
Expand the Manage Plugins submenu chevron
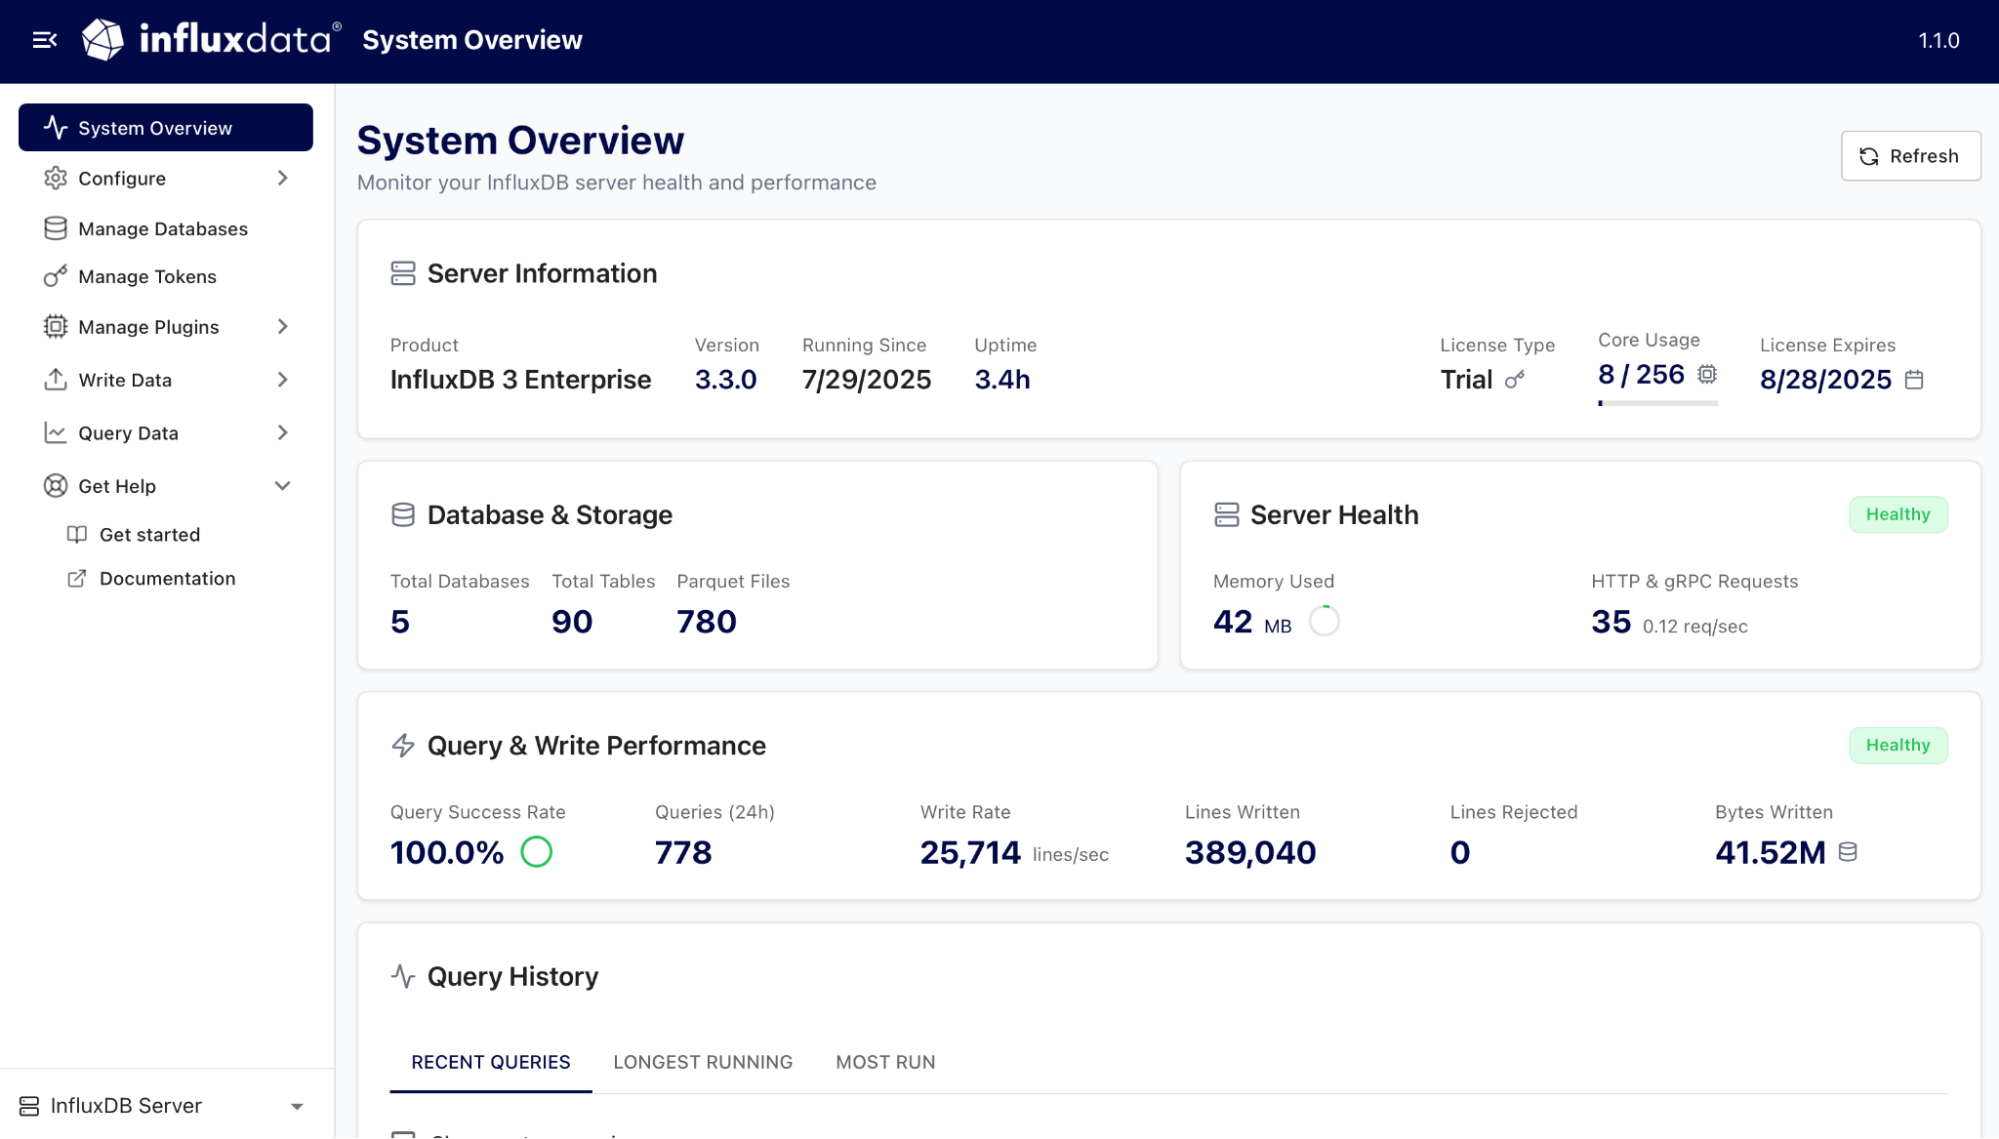point(283,327)
